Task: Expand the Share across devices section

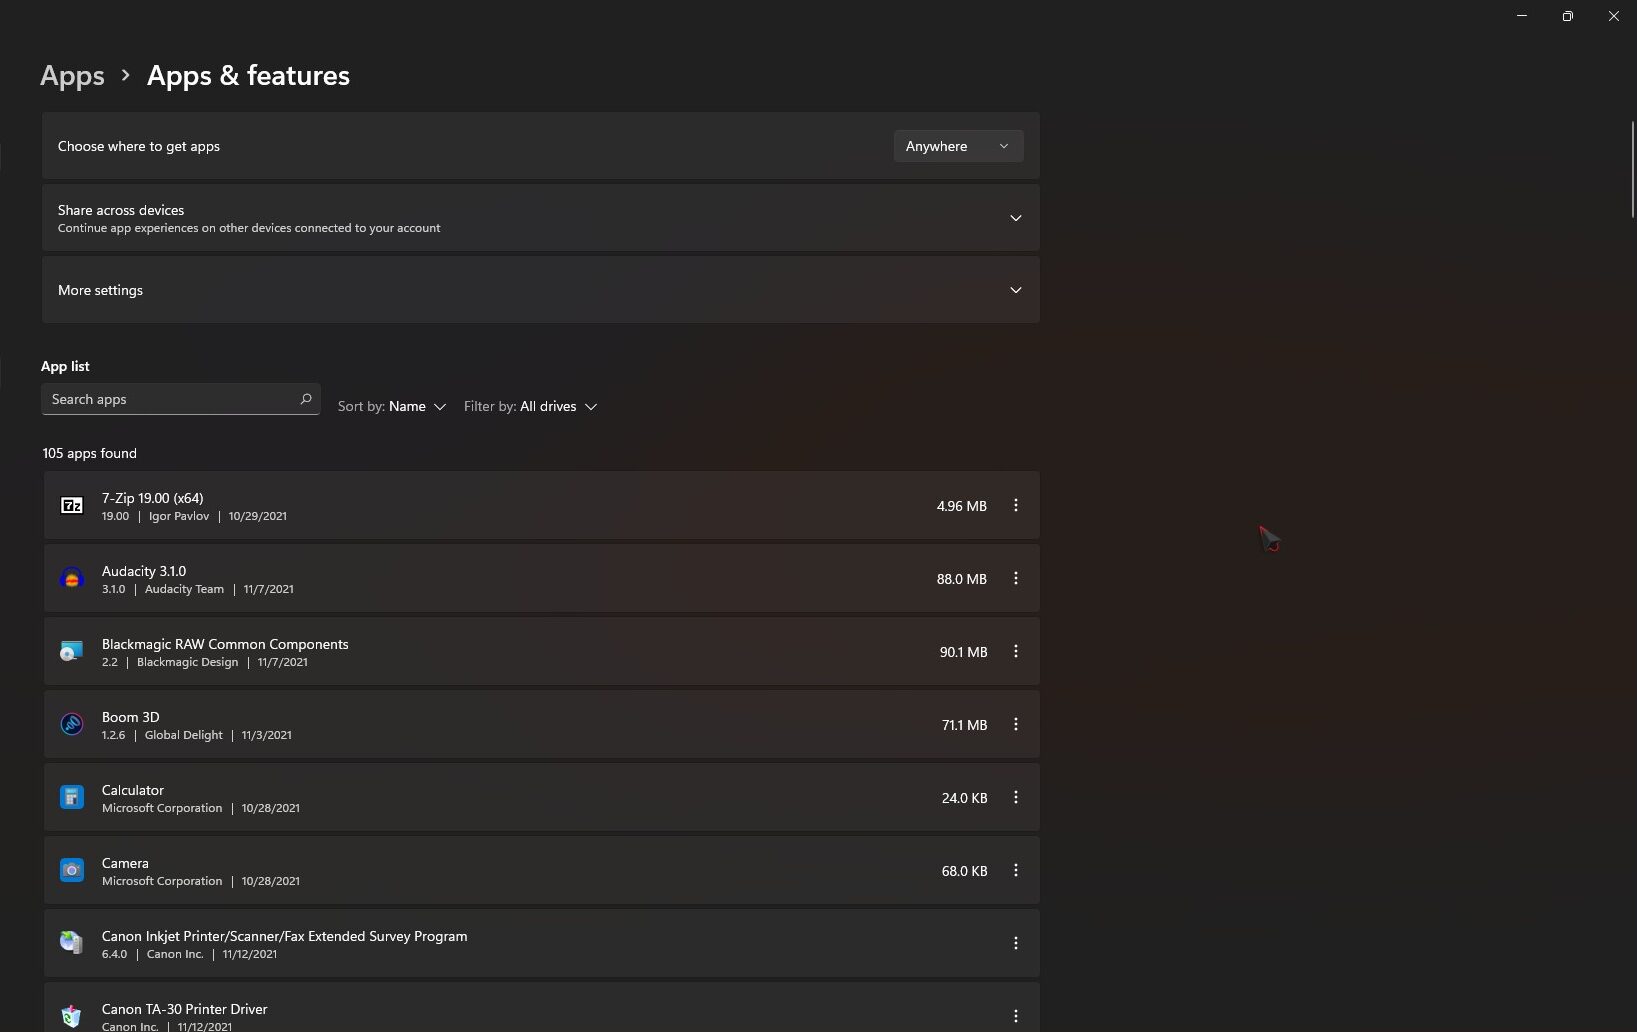Action: click(x=1015, y=218)
